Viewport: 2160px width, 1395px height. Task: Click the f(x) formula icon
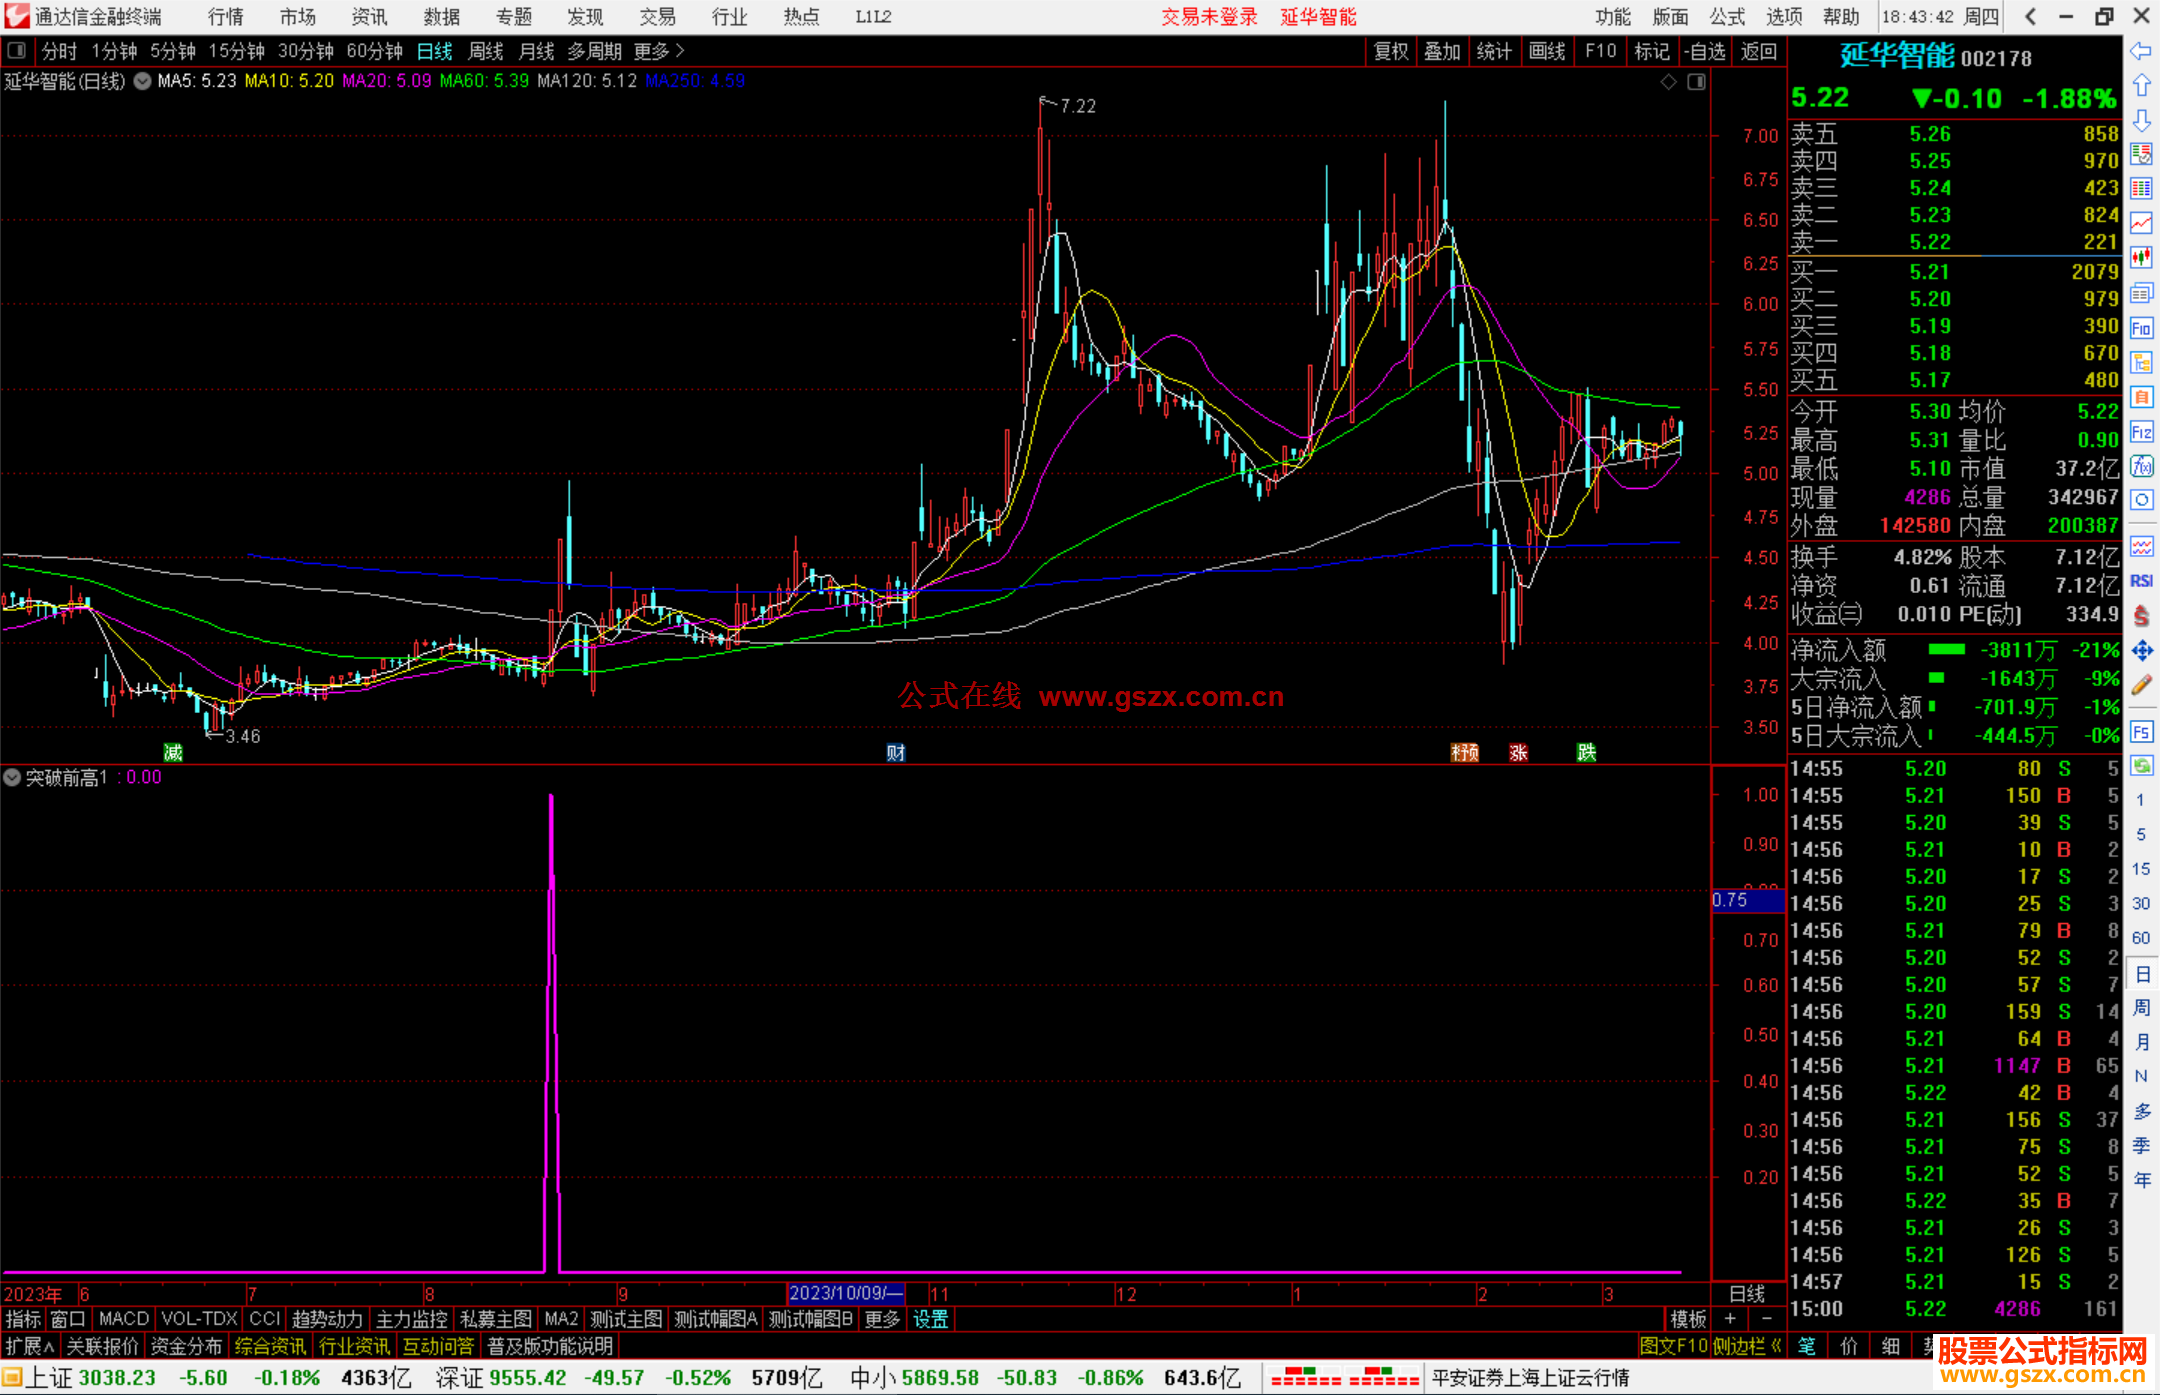click(2141, 466)
